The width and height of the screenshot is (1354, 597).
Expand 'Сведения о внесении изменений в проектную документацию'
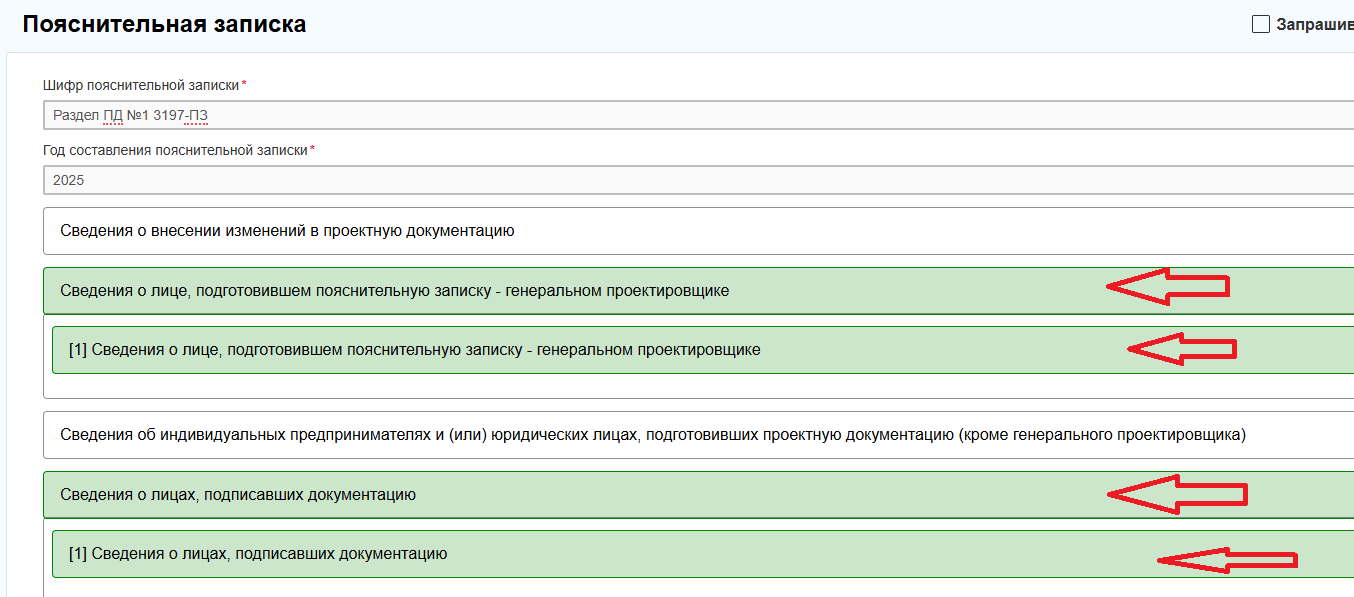click(x=287, y=231)
